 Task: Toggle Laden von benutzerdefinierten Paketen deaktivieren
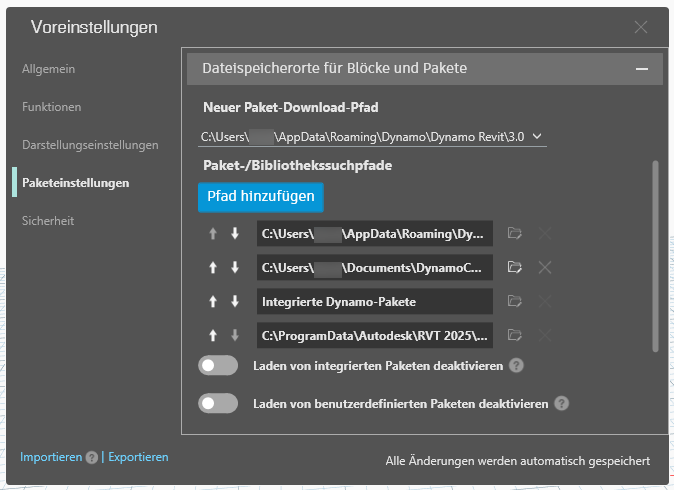[x=218, y=404]
